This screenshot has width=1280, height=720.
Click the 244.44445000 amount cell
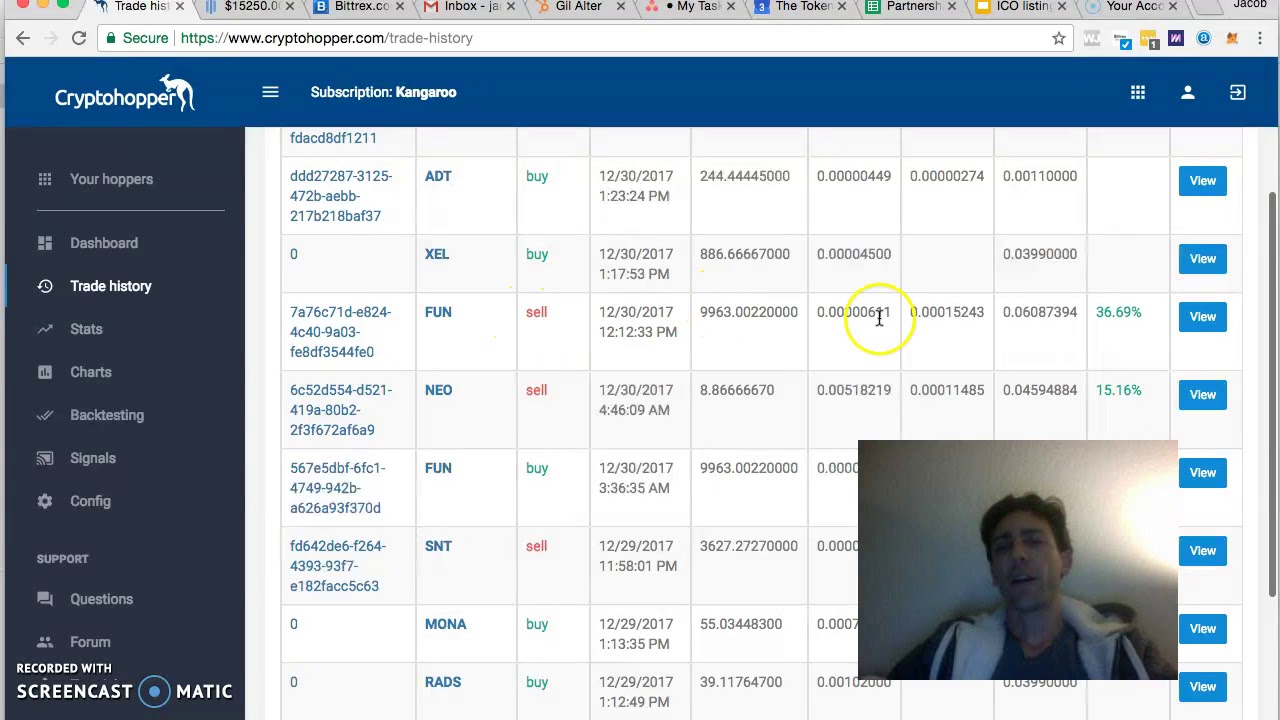[745, 176]
